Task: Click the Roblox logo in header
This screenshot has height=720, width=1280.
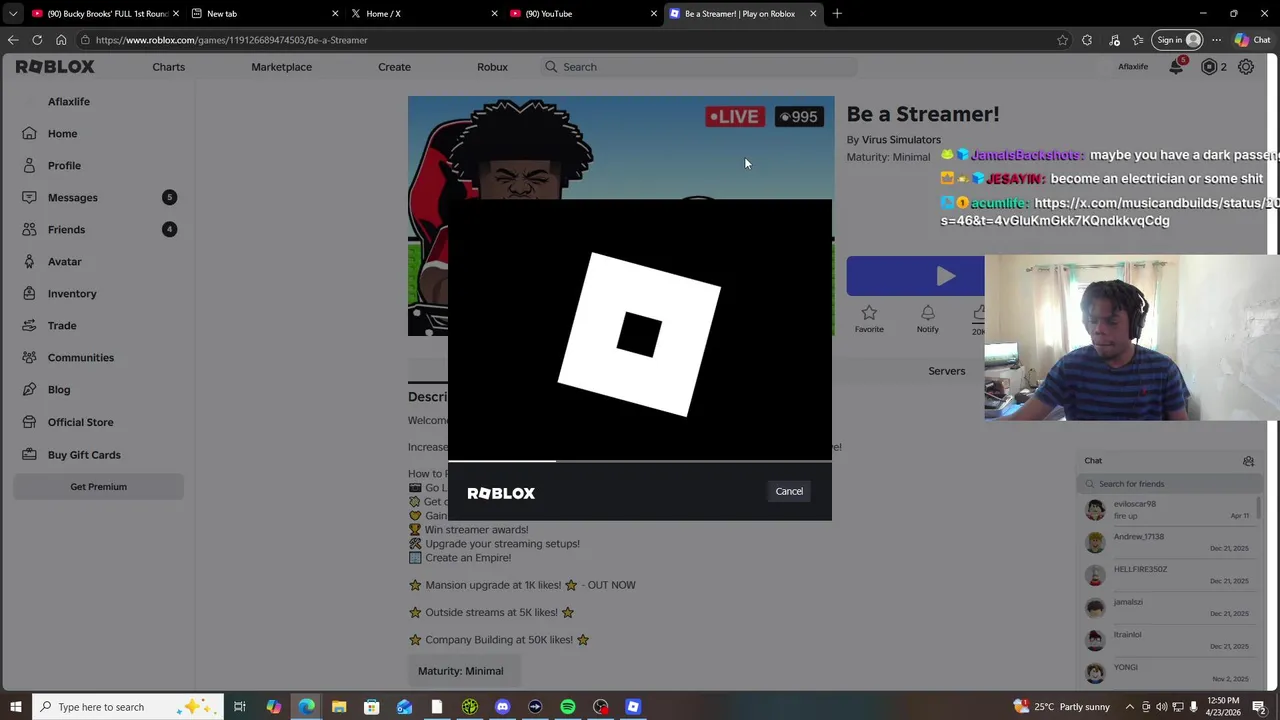Action: [55, 67]
